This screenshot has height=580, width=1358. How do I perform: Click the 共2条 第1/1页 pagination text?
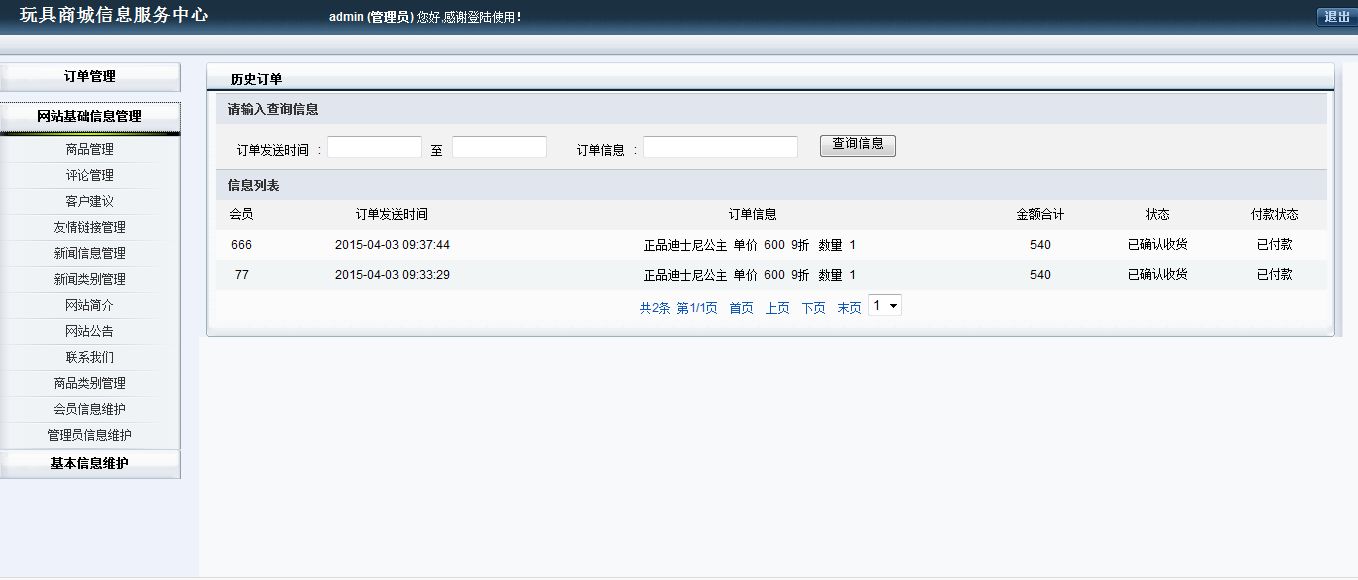pyautogui.click(x=679, y=308)
